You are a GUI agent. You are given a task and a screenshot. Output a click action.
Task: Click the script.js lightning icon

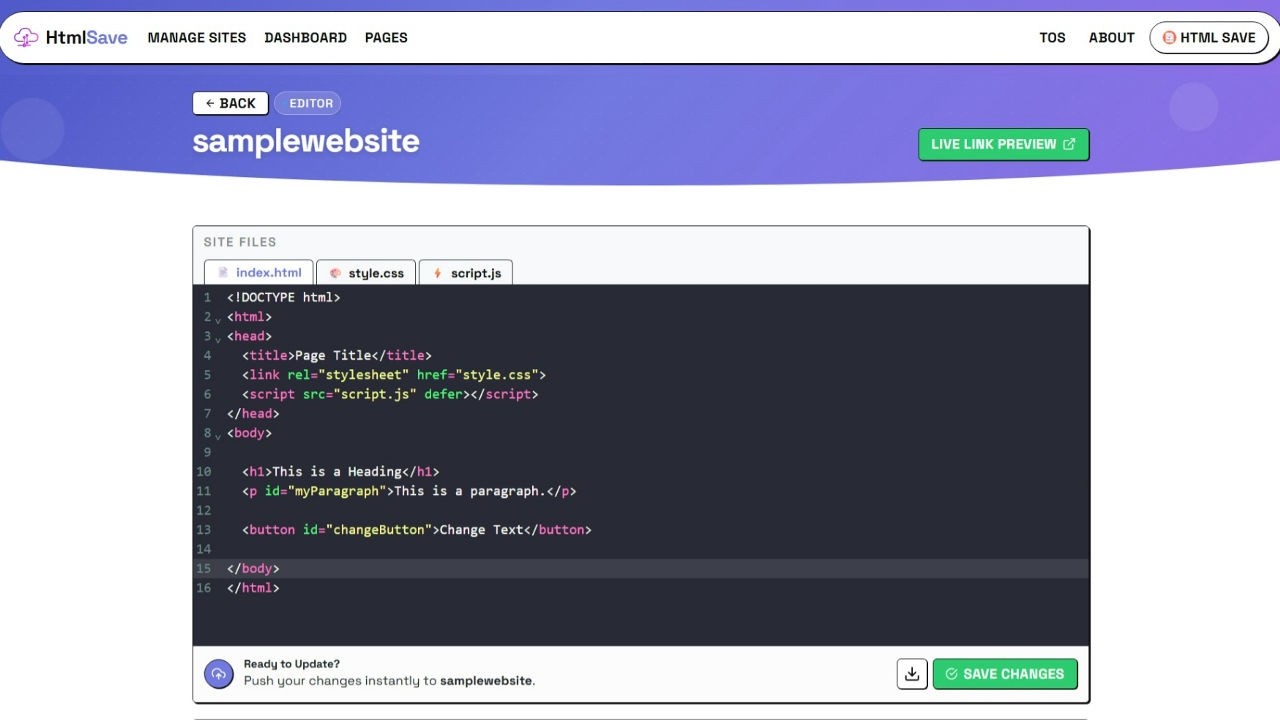click(x=437, y=273)
